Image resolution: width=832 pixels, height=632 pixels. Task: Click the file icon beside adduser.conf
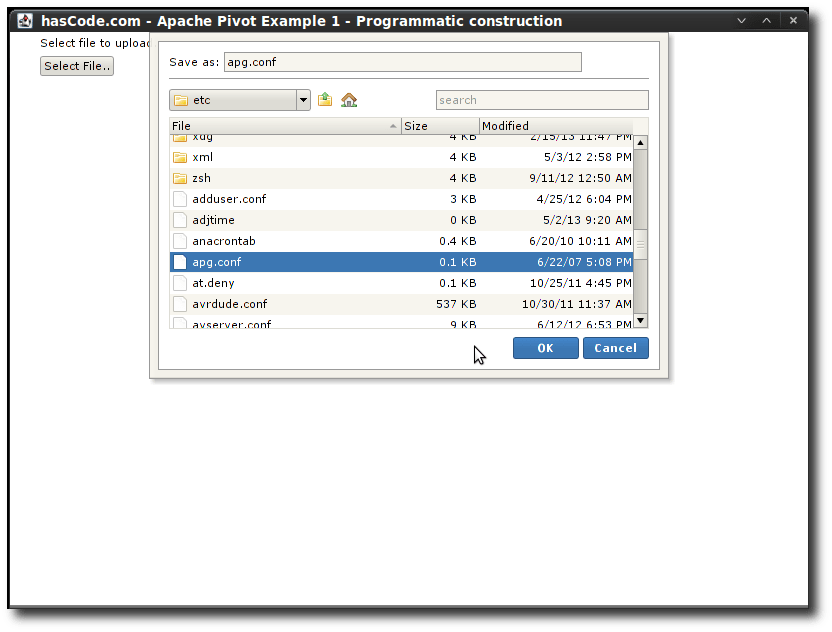pyautogui.click(x=180, y=199)
